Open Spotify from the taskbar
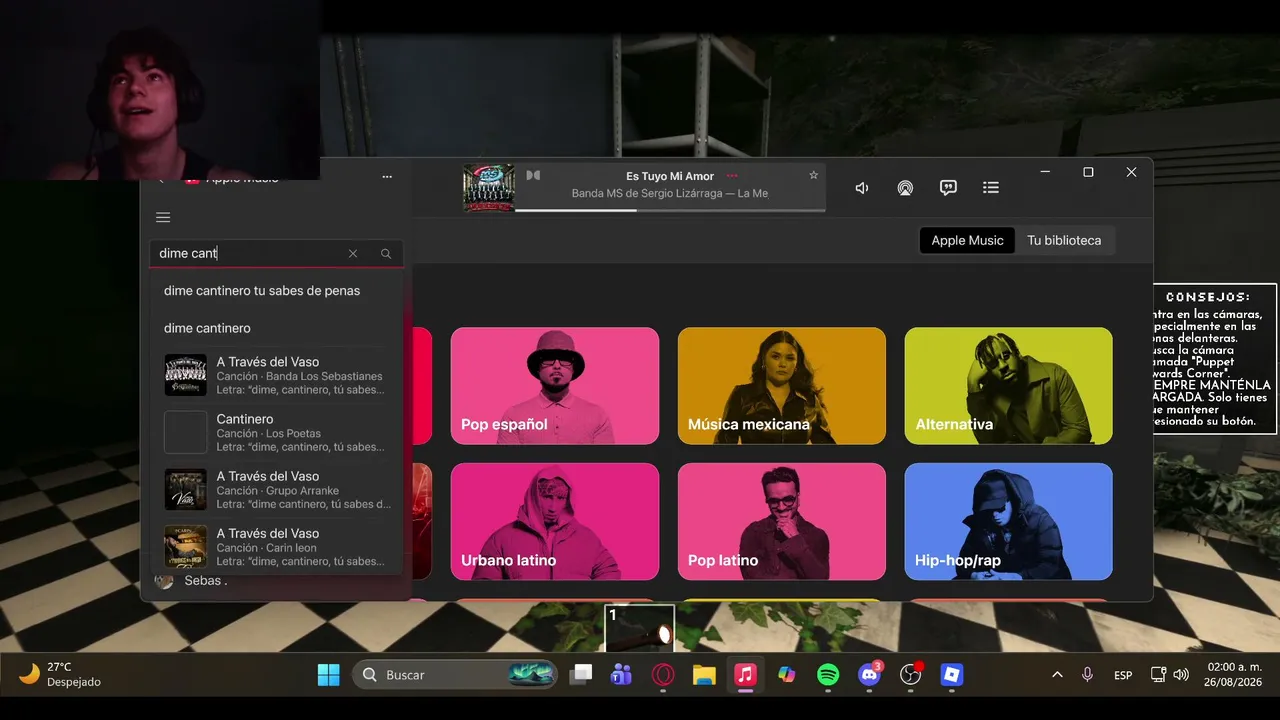This screenshot has height=720, width=1280. pos(828,675)
